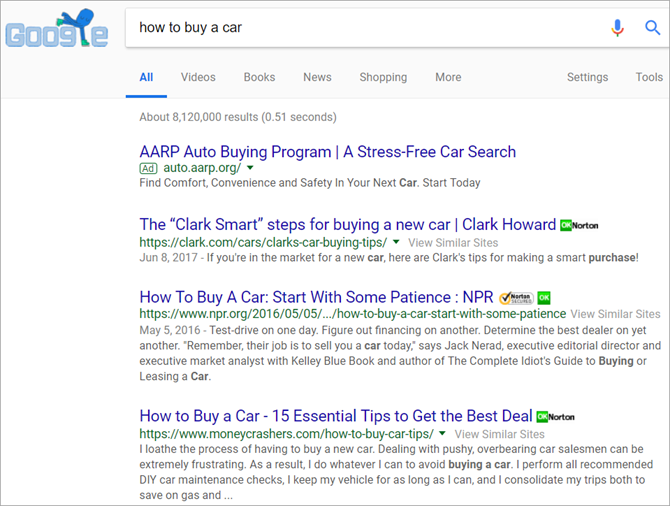Open the 15 Essential Tips result link
670x506 pixels.
(336, 416)
